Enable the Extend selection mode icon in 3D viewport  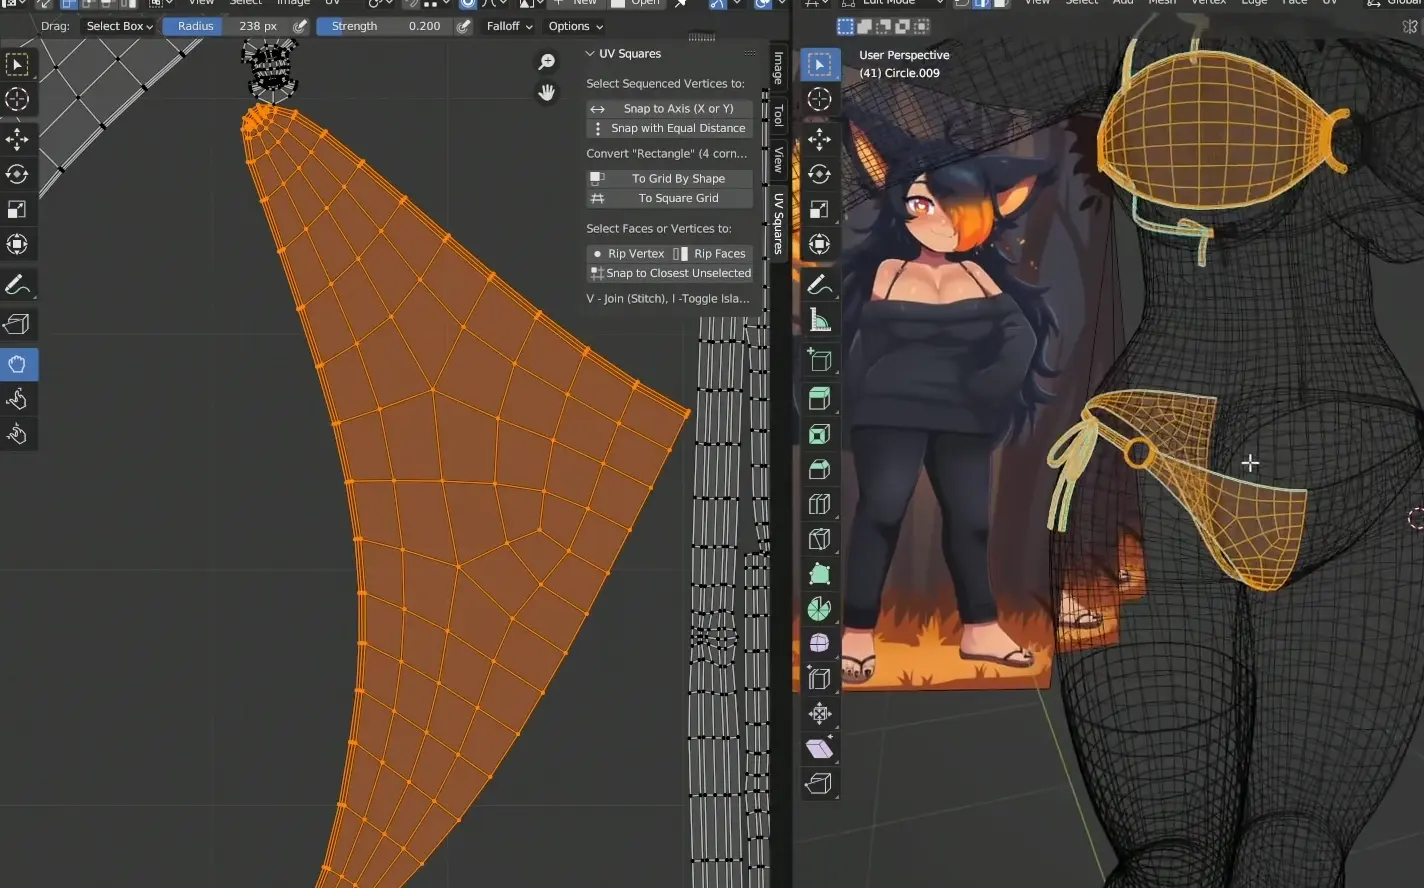[865, 26]
